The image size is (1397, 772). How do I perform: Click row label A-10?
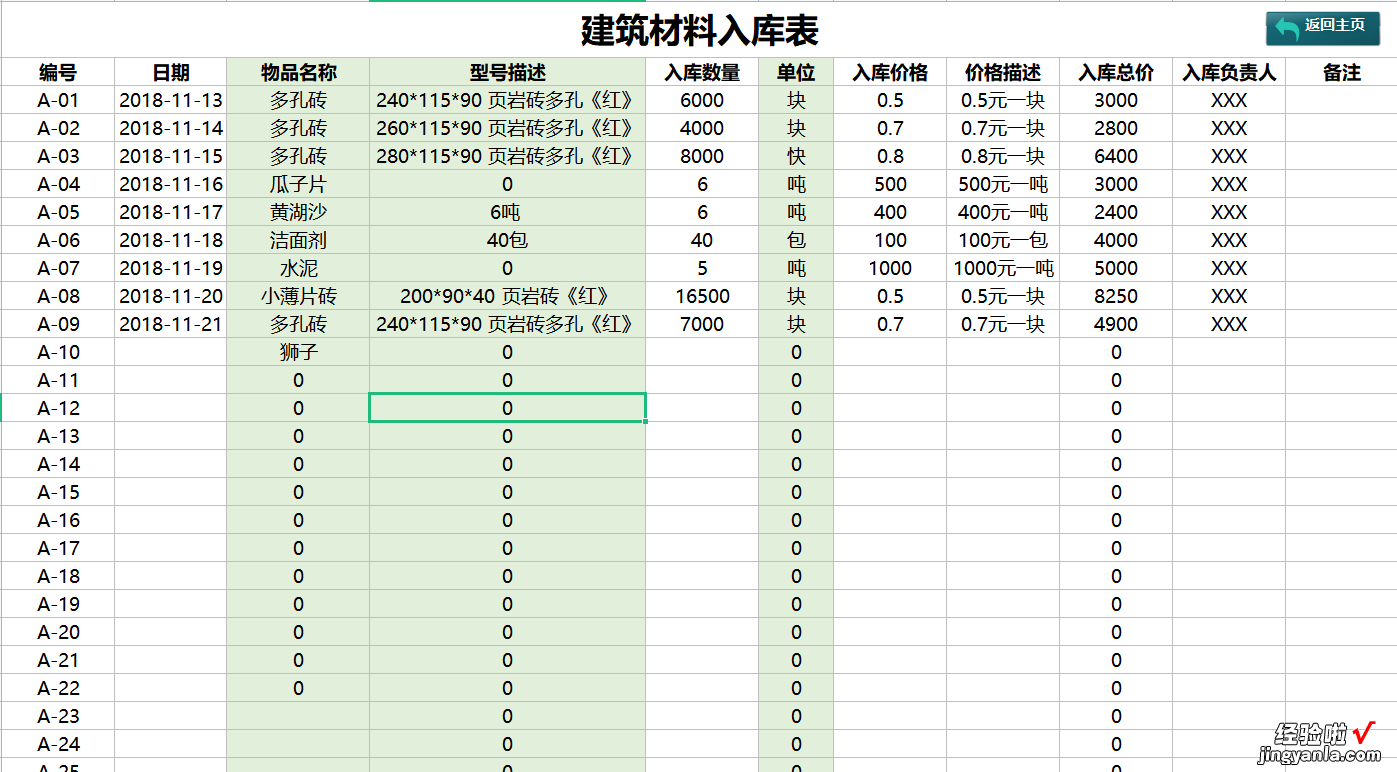click(58, 352)
